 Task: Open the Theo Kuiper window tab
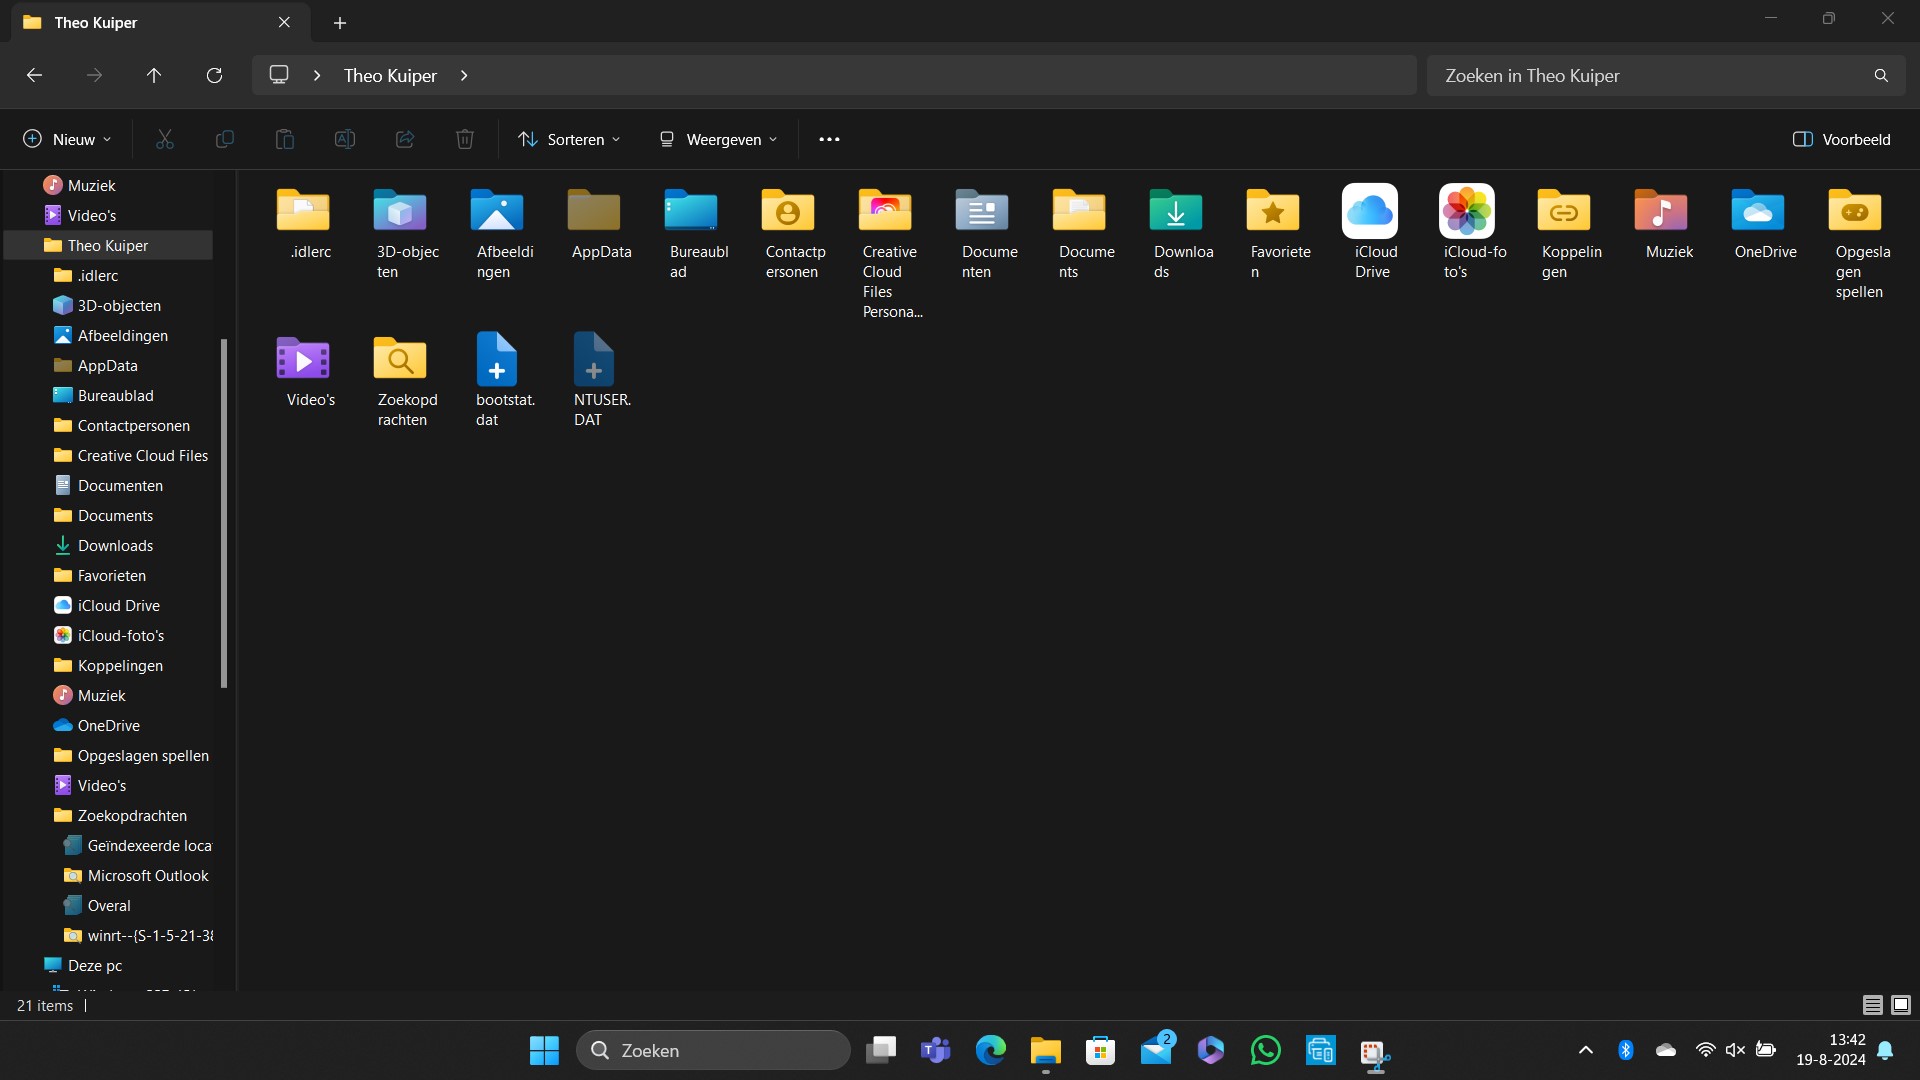pos(160,22)
